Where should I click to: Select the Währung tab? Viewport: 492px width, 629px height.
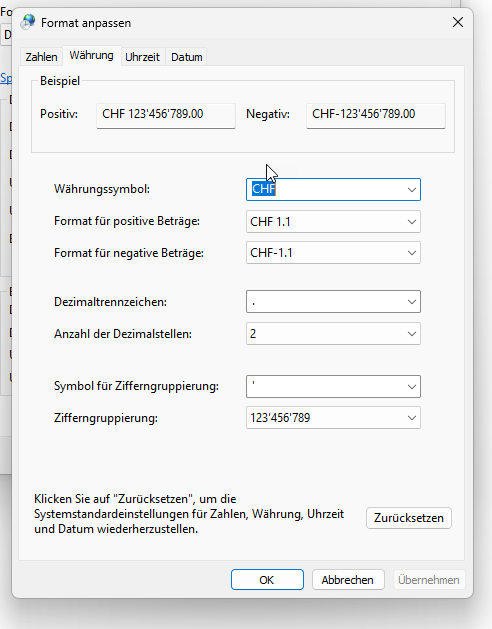click(x=91, y=55)
